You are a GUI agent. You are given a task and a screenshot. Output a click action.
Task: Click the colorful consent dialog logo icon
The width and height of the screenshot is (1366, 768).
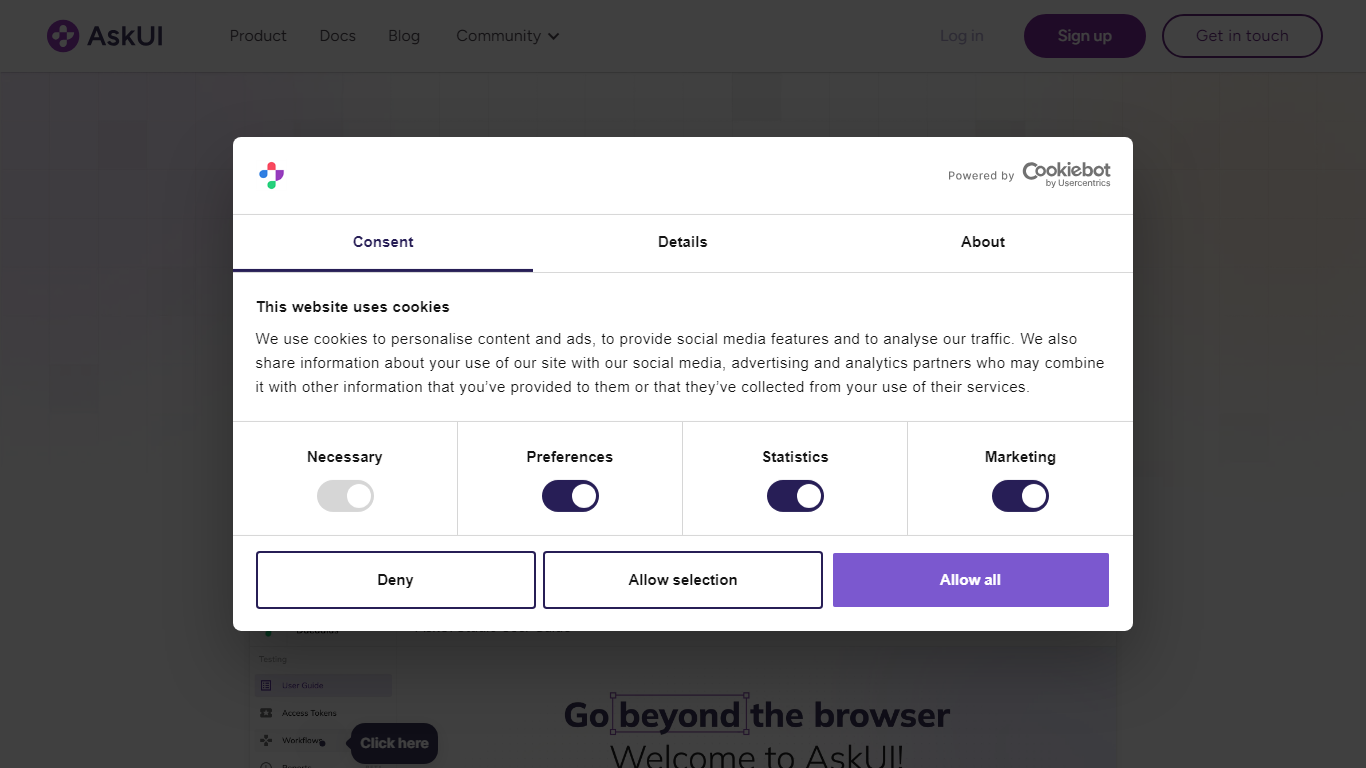[272, 175]
